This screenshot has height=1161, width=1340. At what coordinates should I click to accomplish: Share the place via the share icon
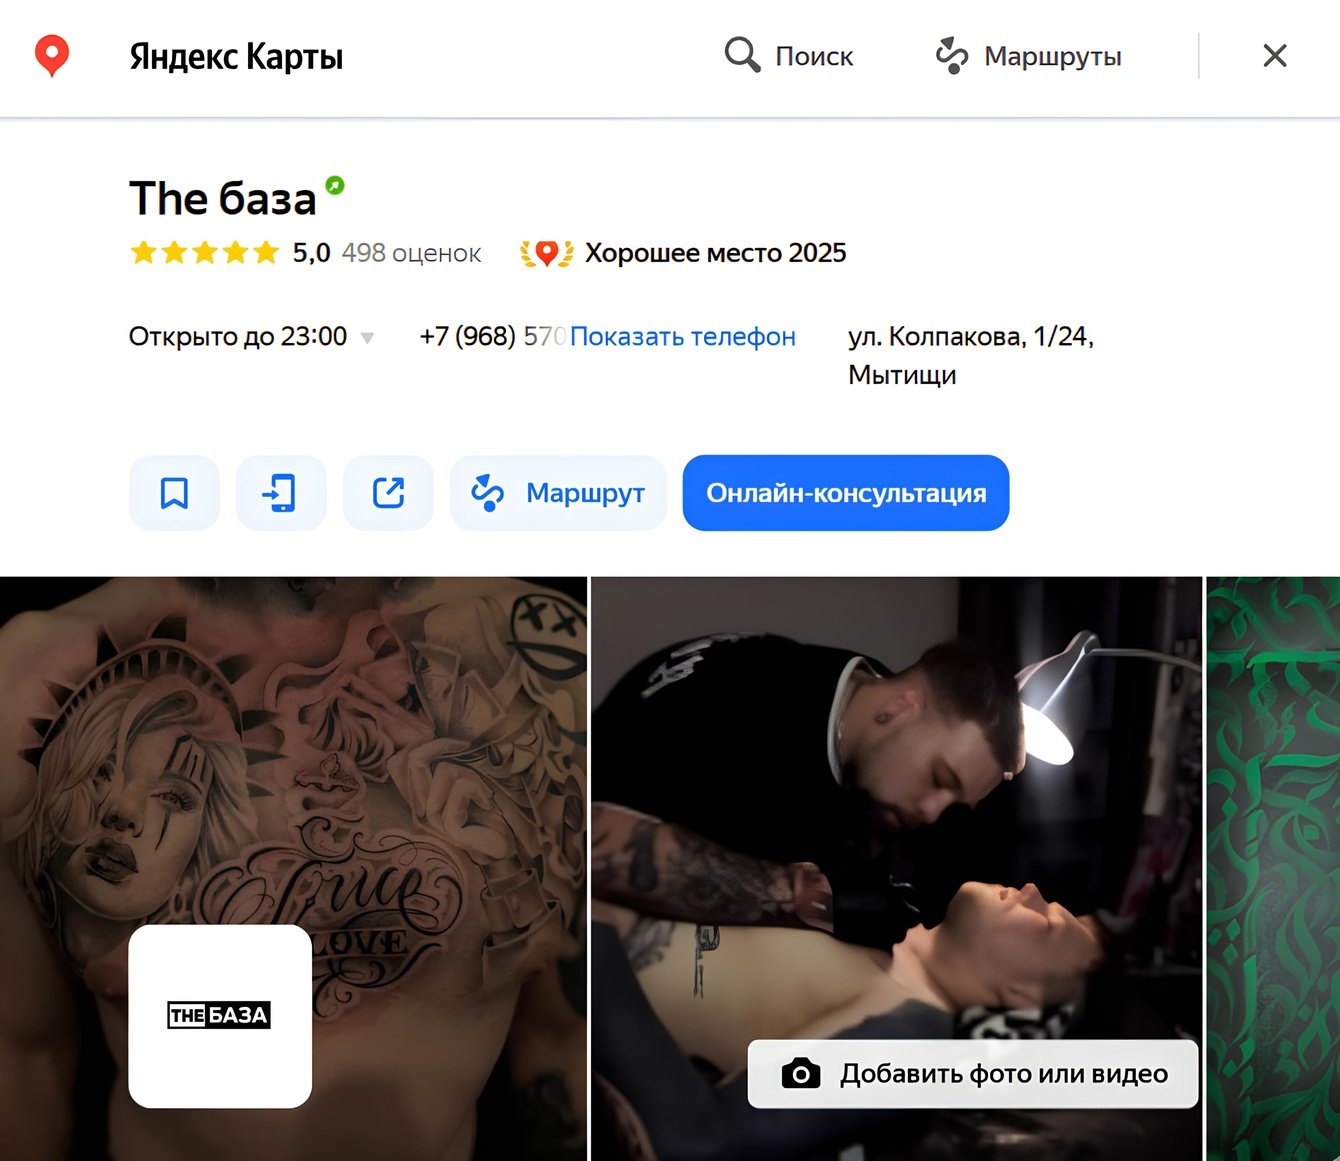[388, 493]
